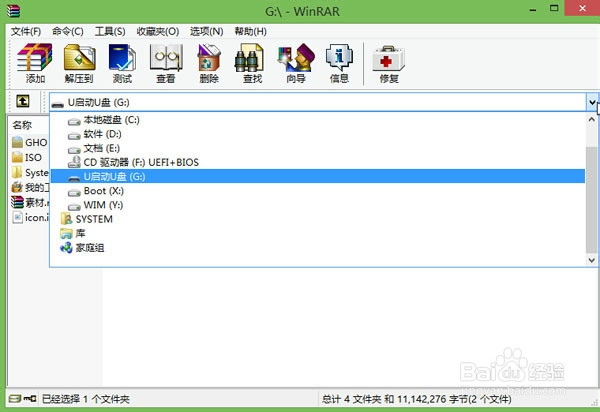Minimize the WinRAR window

tap(533, 9)
